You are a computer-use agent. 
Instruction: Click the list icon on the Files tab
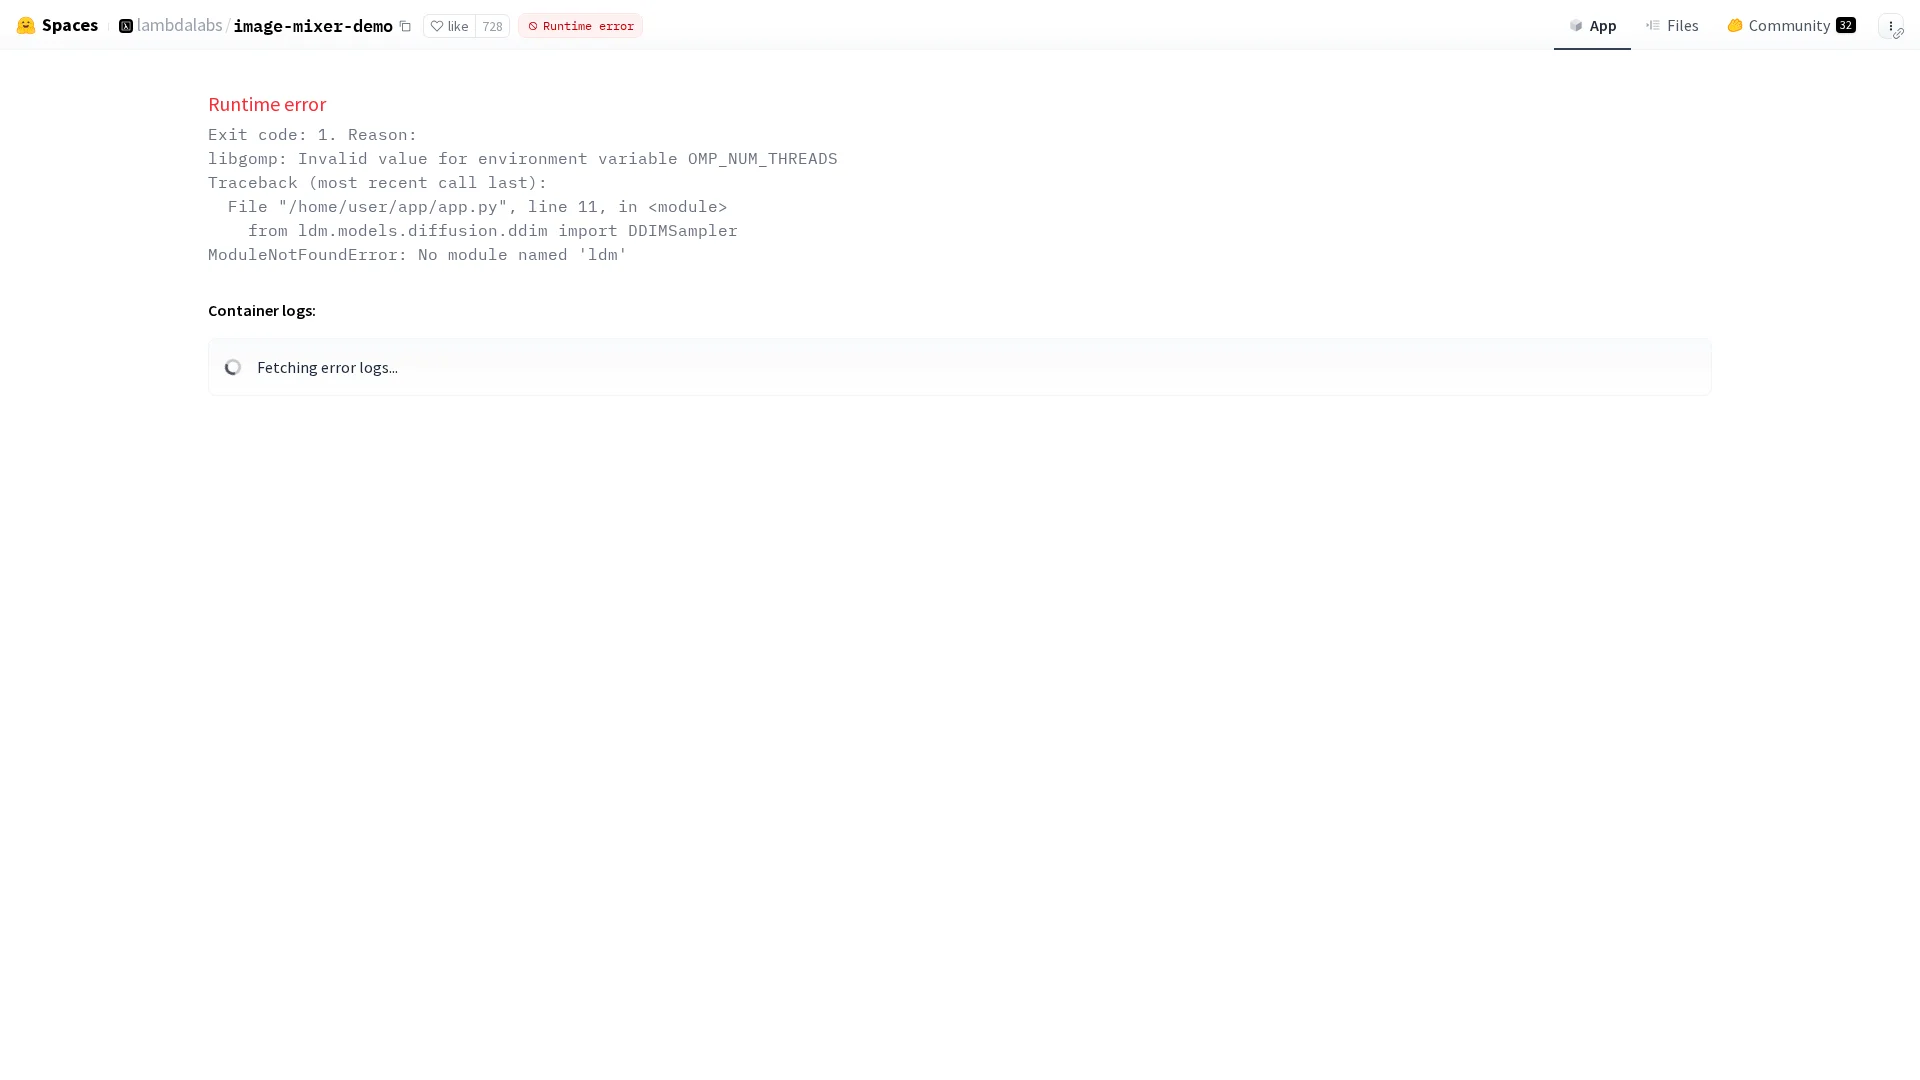click(1653, 25)
